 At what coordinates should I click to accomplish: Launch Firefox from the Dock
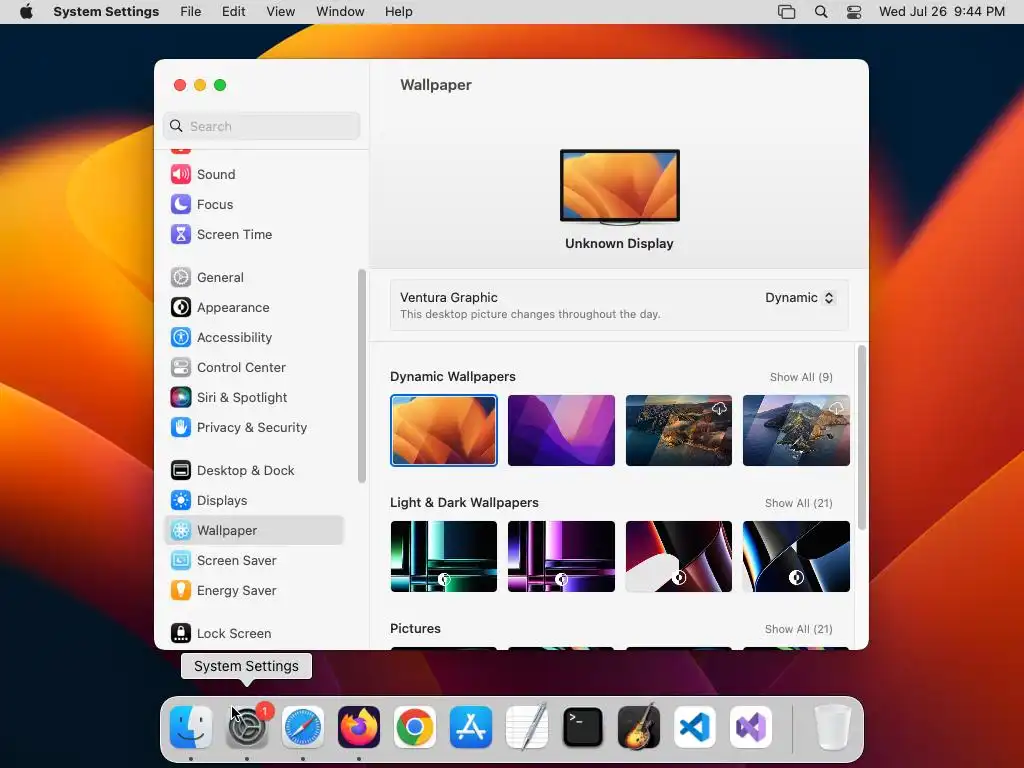[359, 727]
